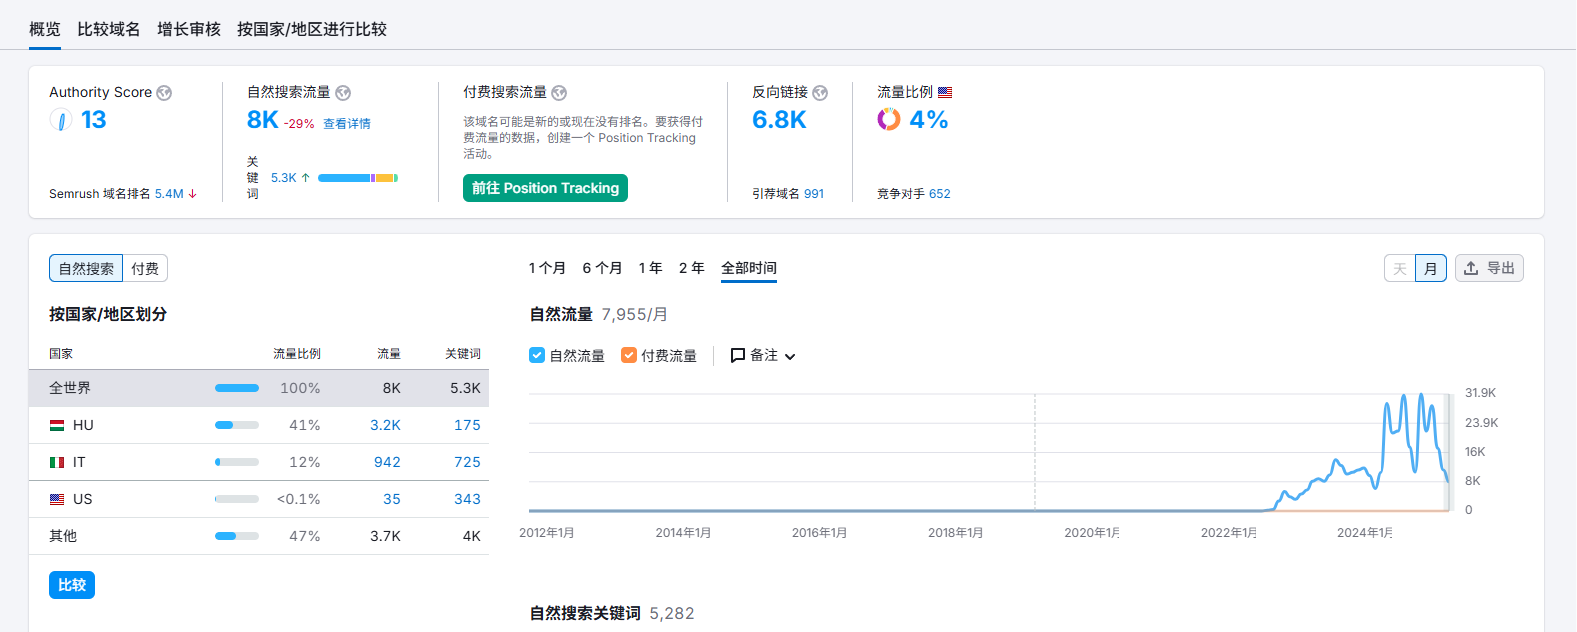Select the 6 个月 time range
The width and height of the screenshot is (1577, 632).
click(602, 268)
